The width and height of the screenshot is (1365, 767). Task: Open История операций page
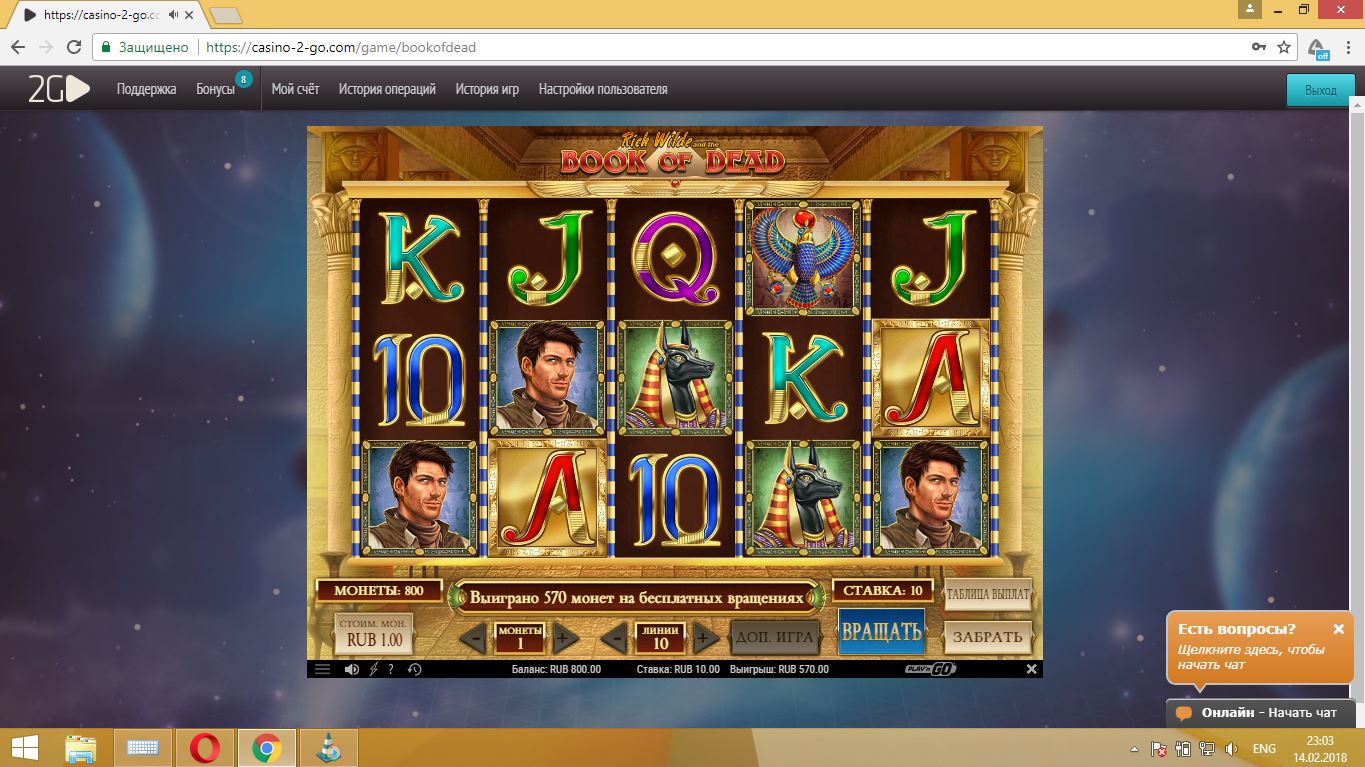(x=387, y=89)
